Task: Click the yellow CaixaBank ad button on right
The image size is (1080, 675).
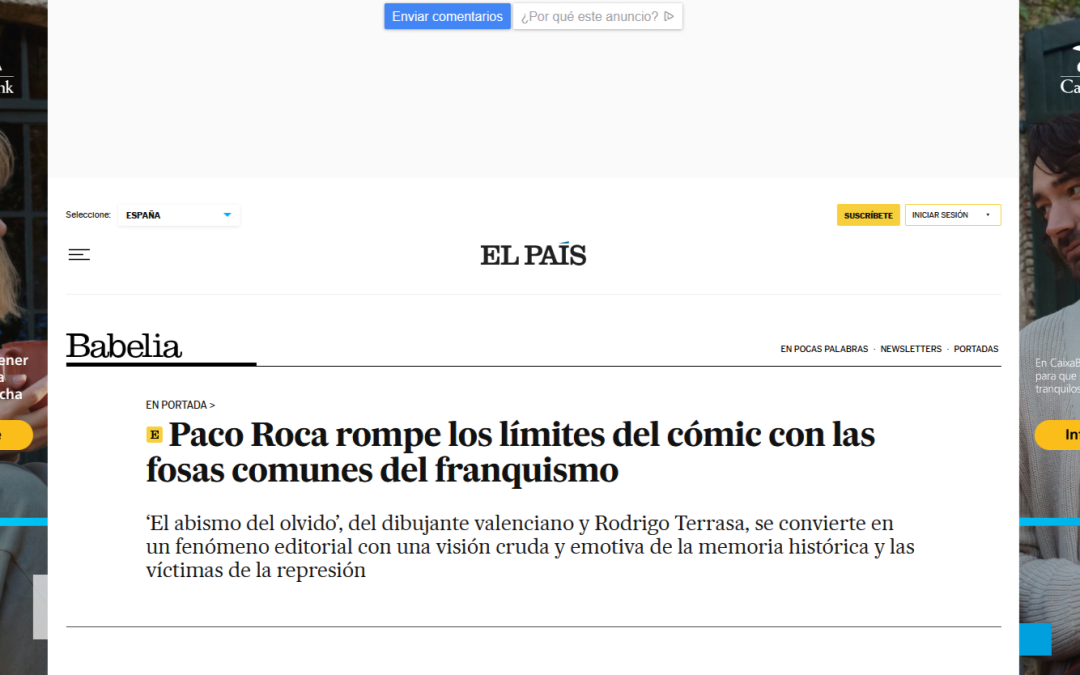Action: 1057,435
